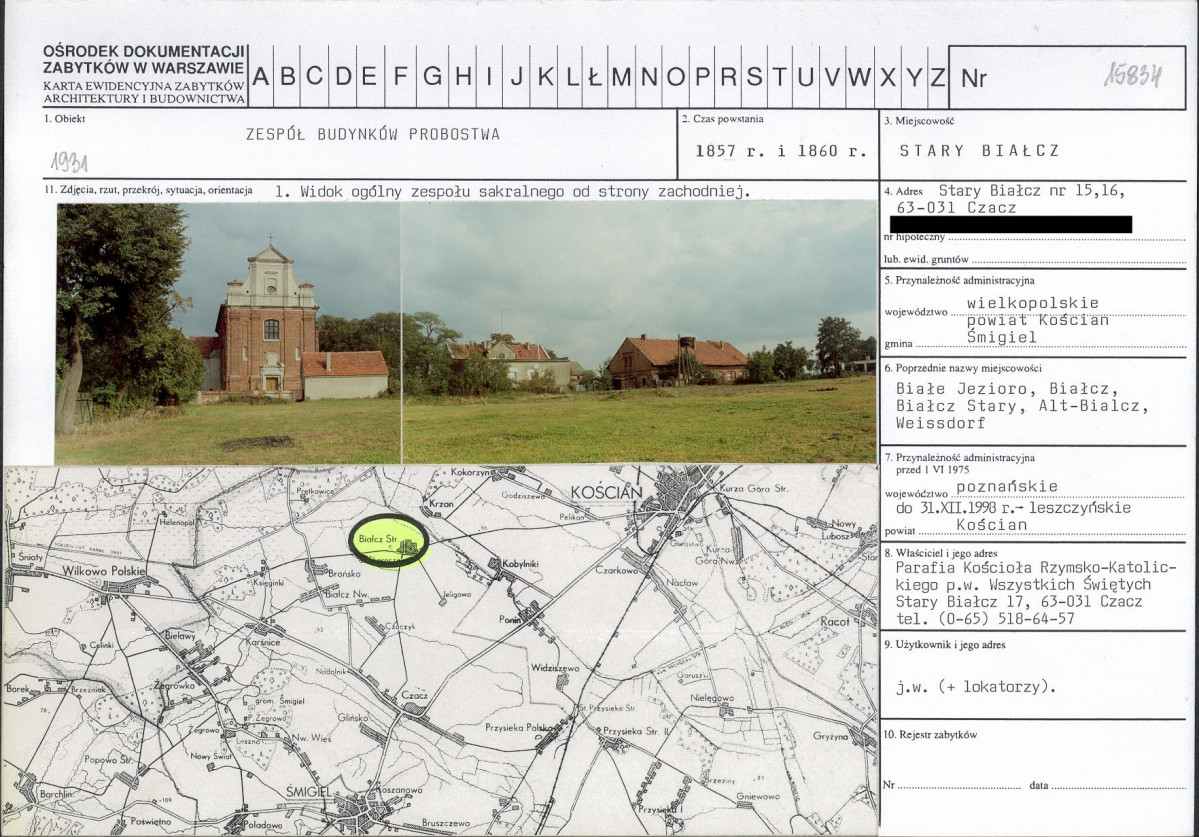Click the former name 'Weissdorf'
Screen dimensions: 1199x837
coord(941,423)
